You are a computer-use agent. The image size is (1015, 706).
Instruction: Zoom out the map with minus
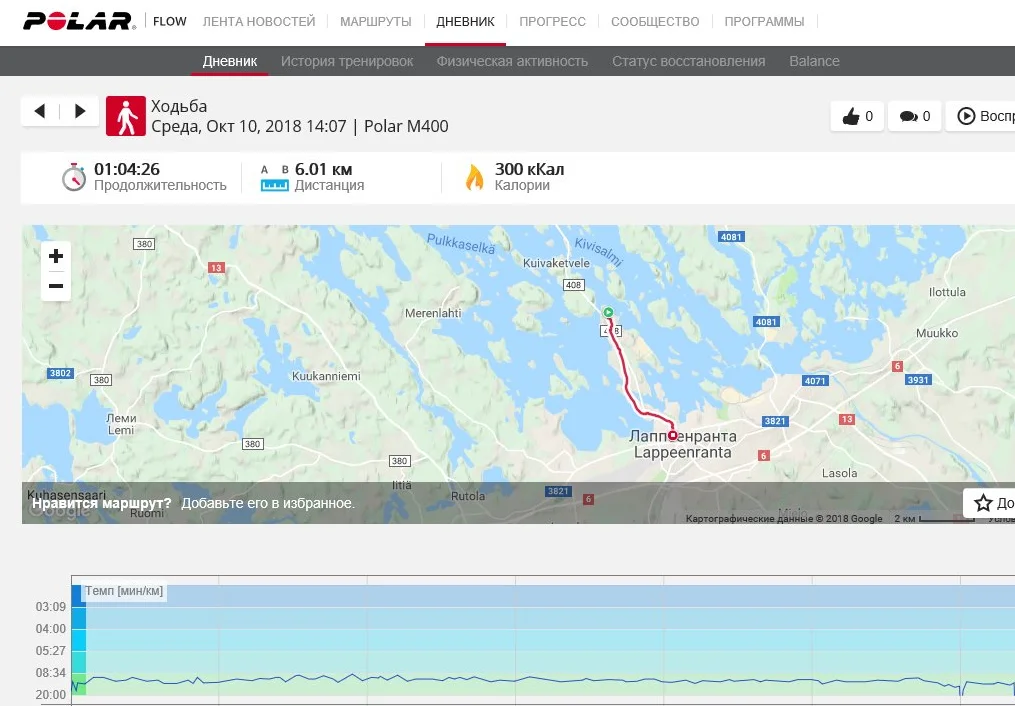56,286
